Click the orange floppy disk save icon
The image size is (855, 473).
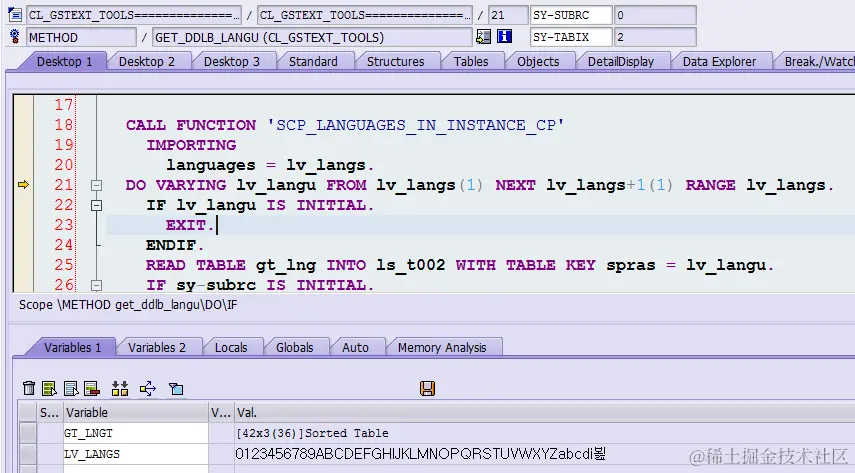coord(428,388)
